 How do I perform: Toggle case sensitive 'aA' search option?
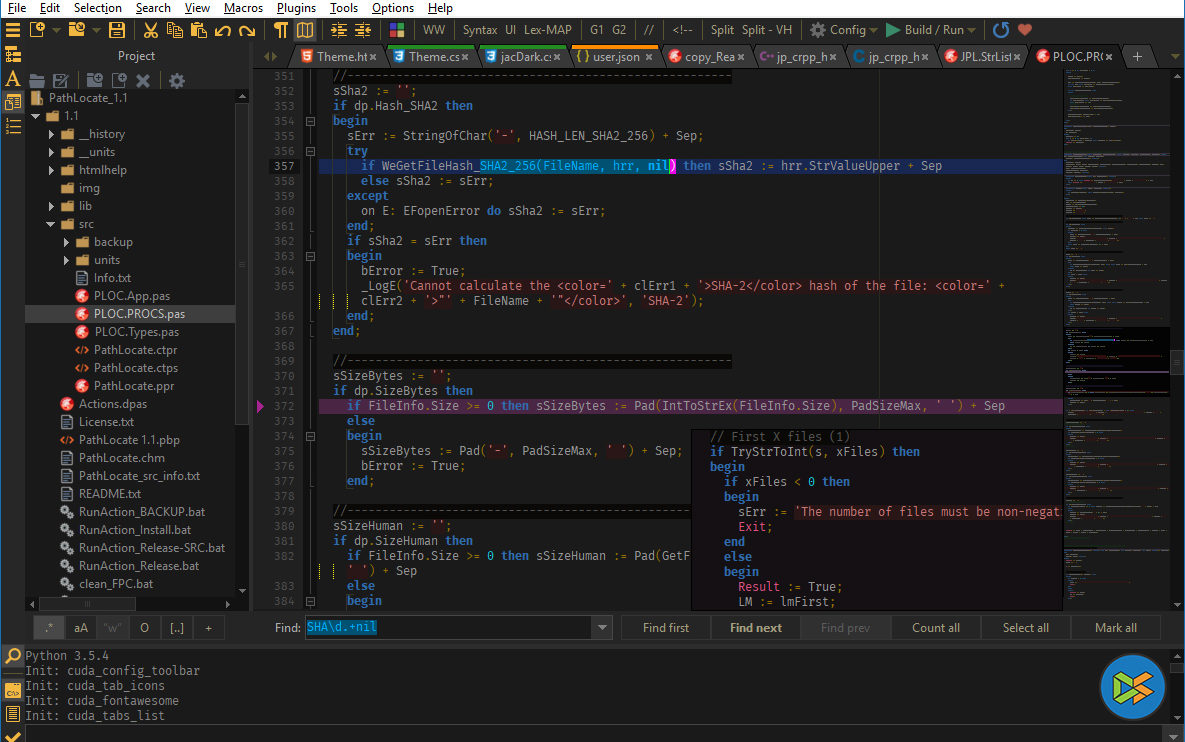click(x=81, y=628)
